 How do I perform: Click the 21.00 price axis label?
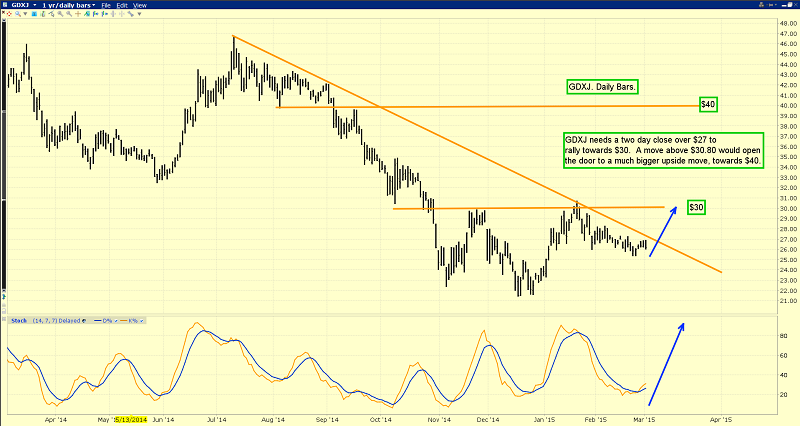coord(789,301)
